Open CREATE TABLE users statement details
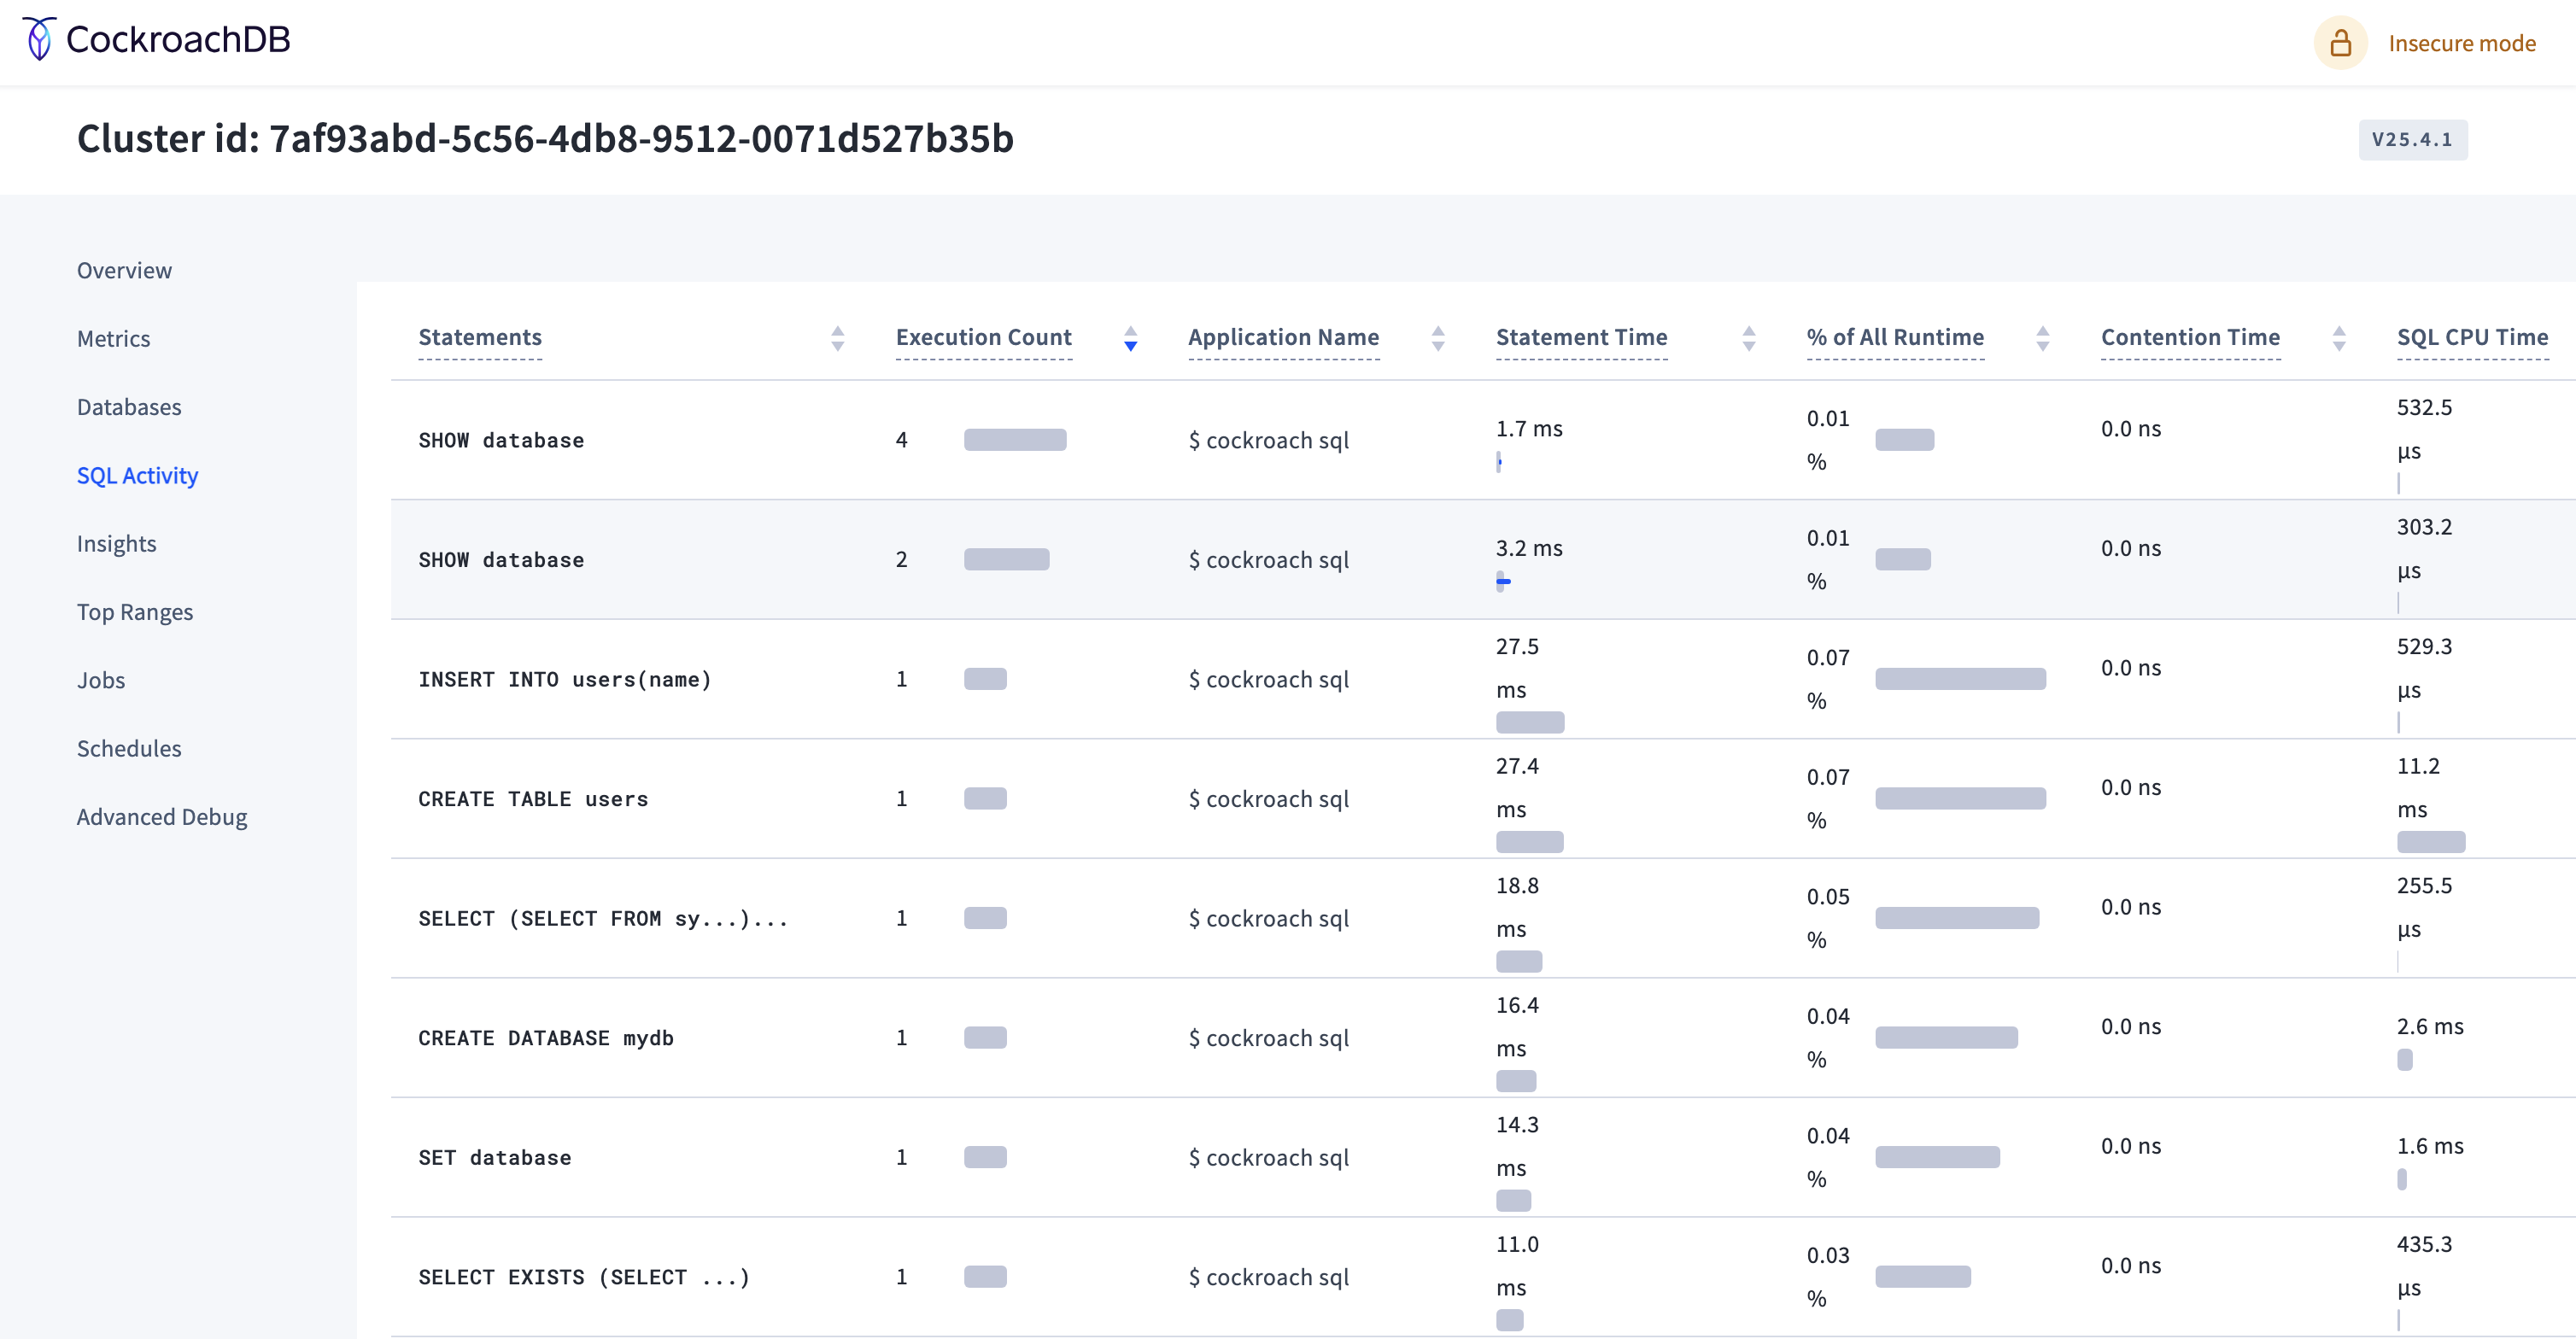Image resolution: width=2576 pixels, height=1339 pixels. pyautogui.click(x=533, y=798)
